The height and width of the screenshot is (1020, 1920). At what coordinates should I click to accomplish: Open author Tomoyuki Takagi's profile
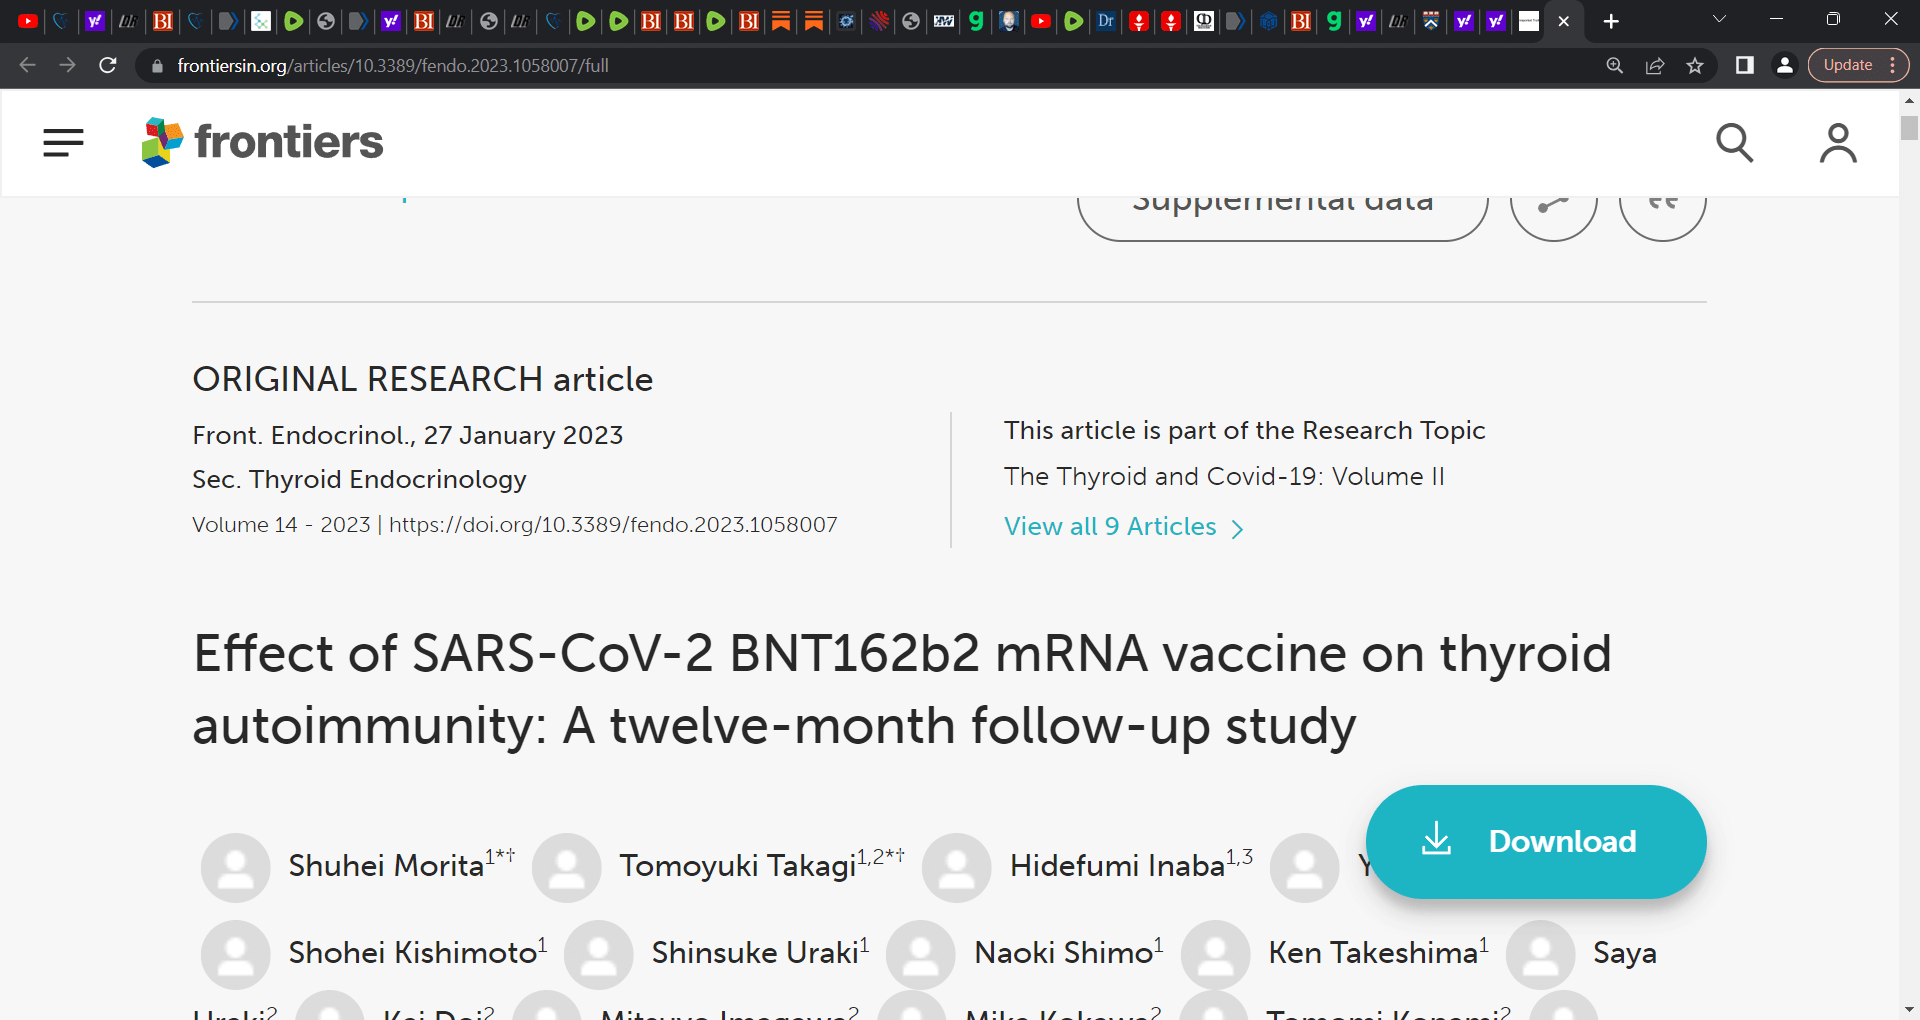[x=737, y=866]
